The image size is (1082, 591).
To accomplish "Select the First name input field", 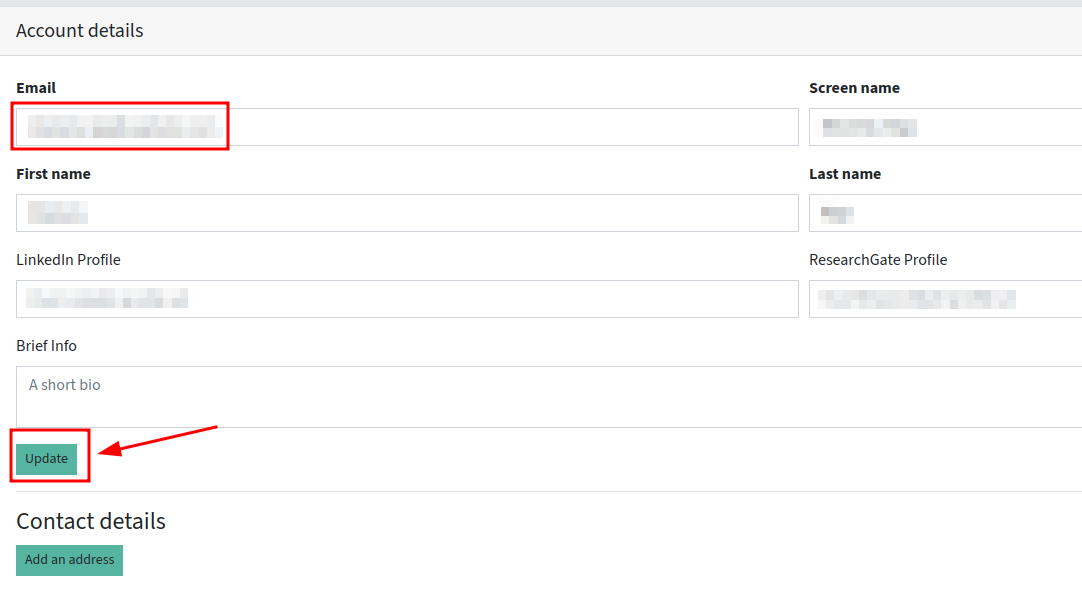I will (407, 213).
